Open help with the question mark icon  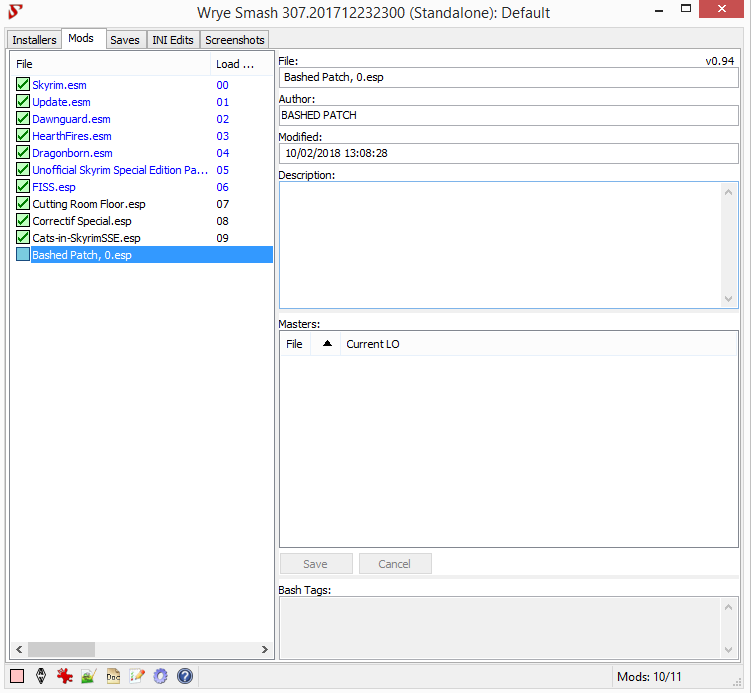184,676
